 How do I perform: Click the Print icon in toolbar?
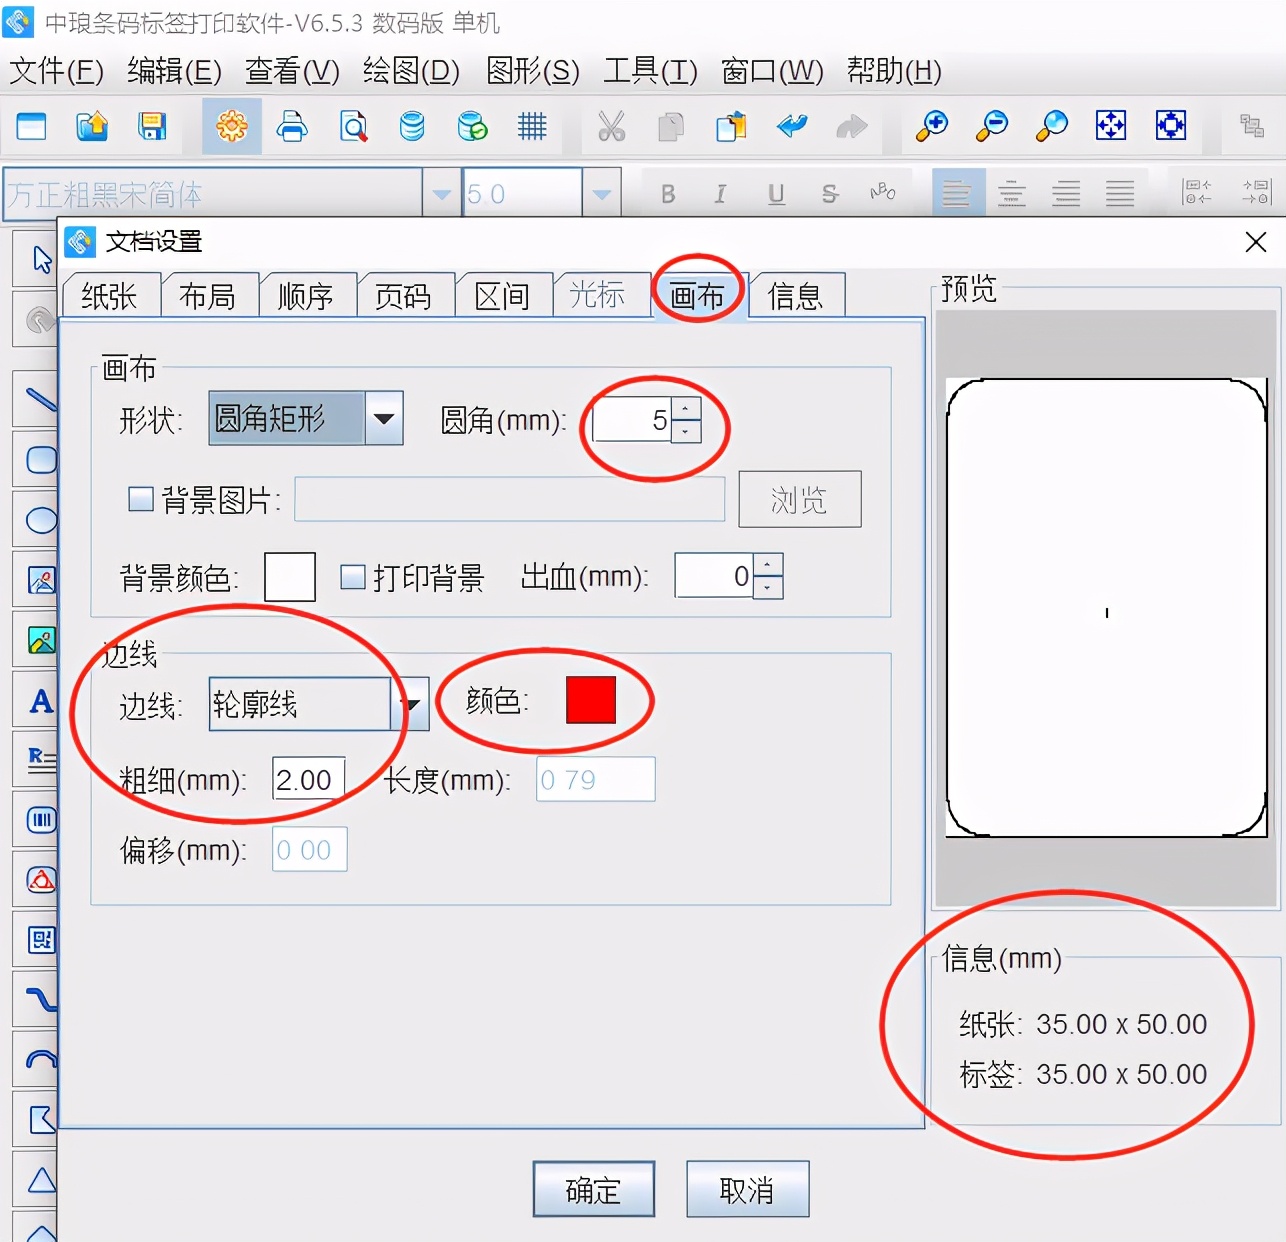(x=292, y=126)
